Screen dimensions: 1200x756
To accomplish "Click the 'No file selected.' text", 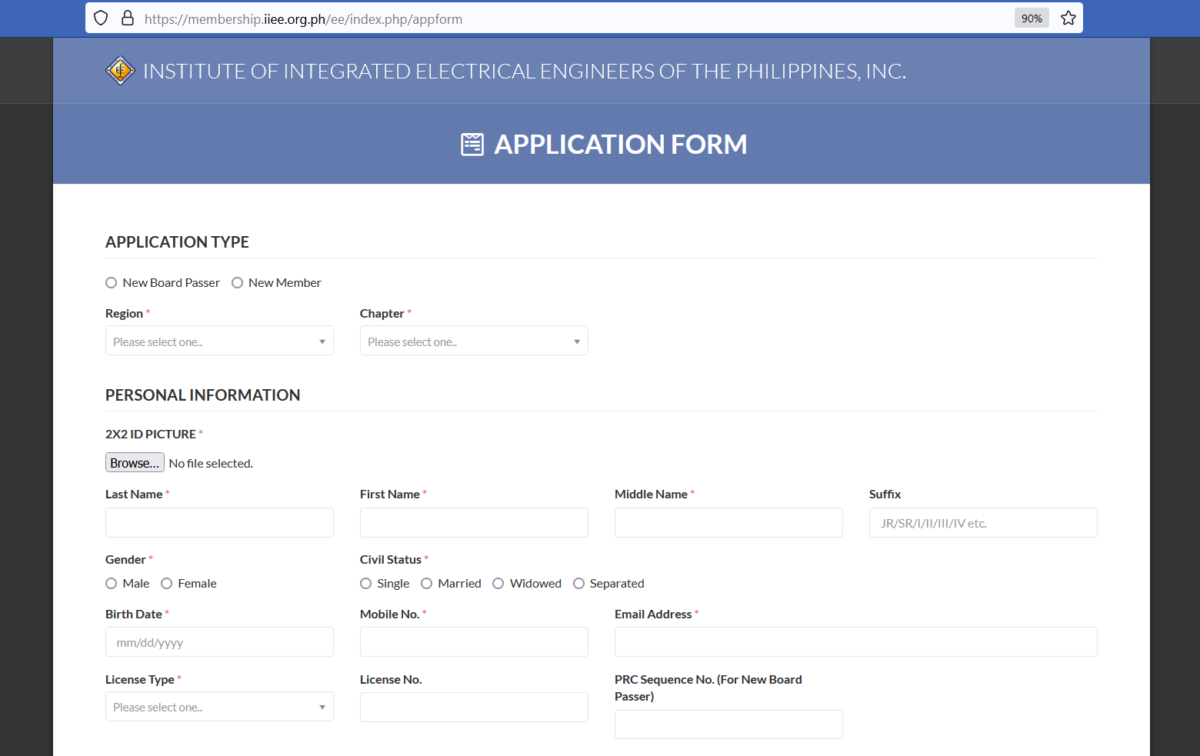I will [x=211, y=463].
